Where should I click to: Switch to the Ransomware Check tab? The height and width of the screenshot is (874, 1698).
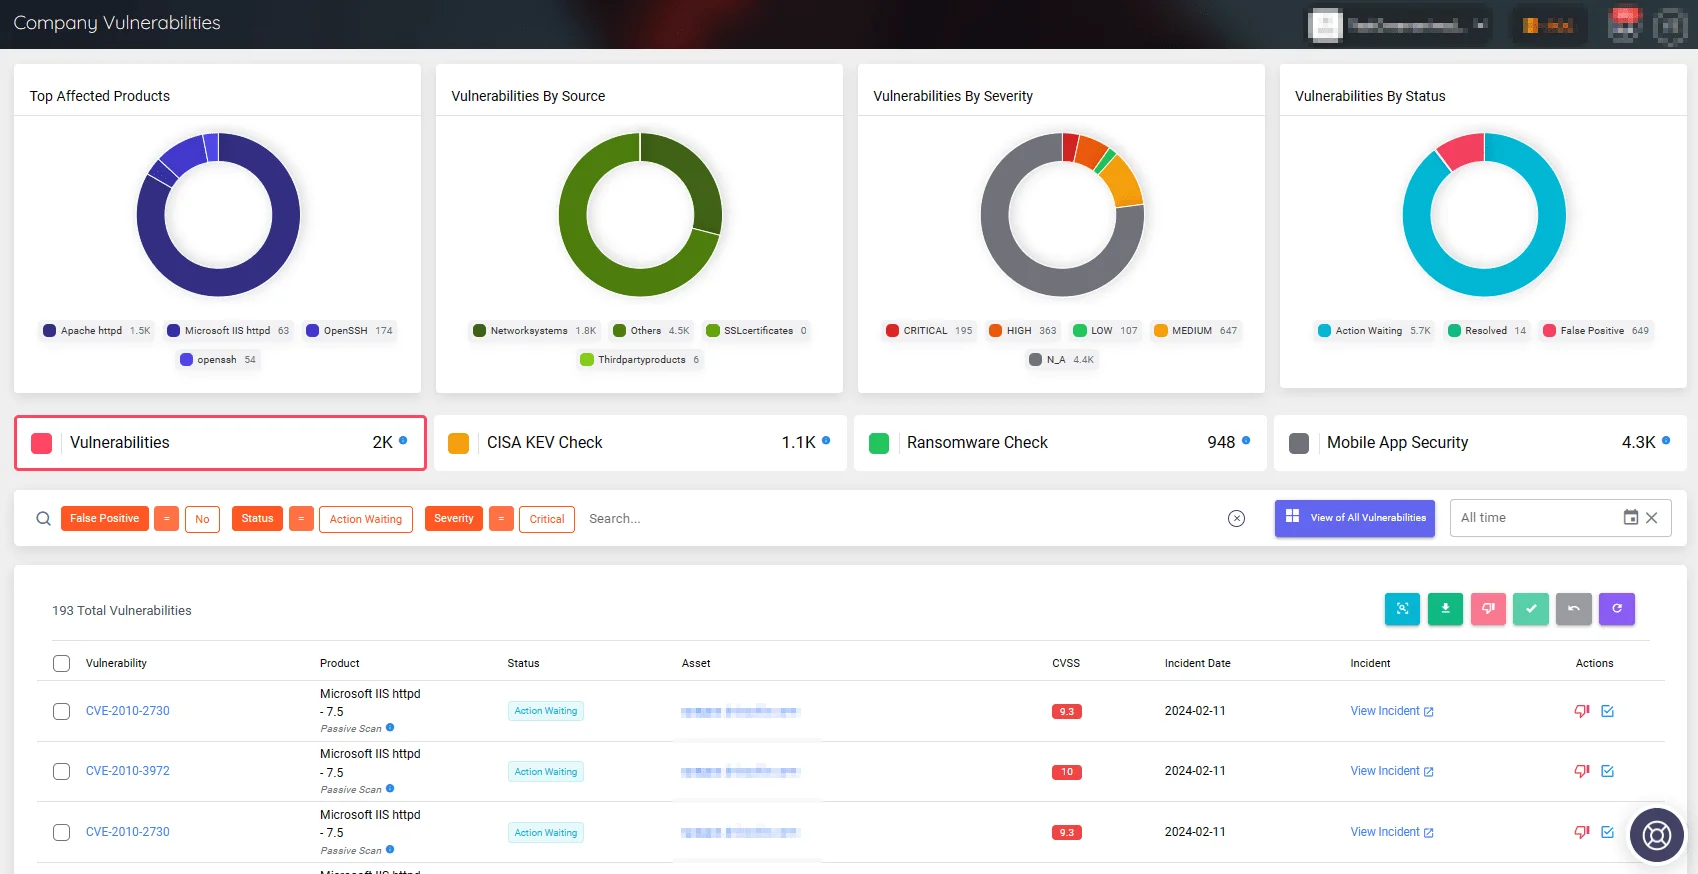(x=1060, y=443)
